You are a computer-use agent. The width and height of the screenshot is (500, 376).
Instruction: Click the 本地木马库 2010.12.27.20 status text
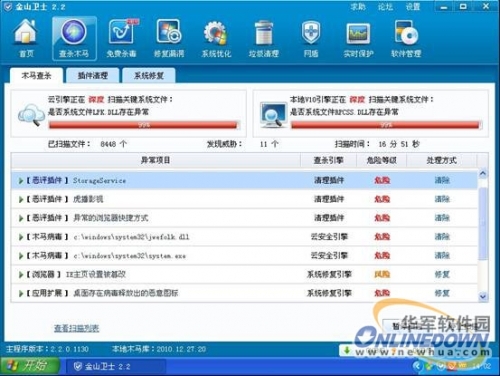159,349
